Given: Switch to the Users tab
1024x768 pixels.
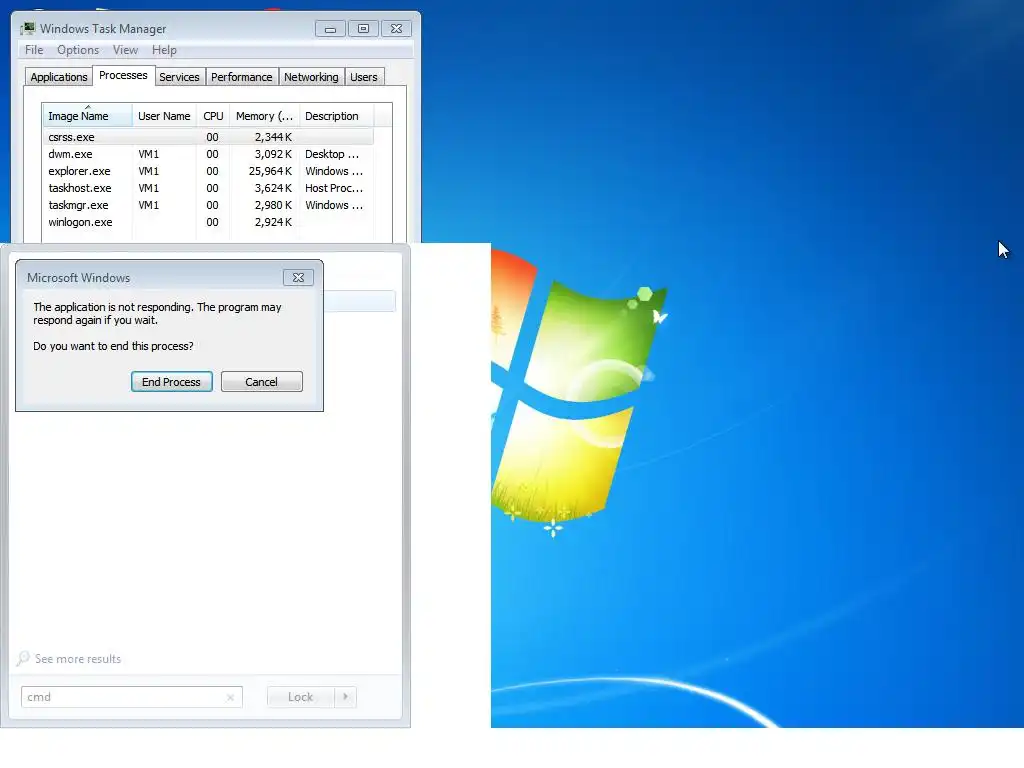Looking at the screenshot, I should point(364,77).
